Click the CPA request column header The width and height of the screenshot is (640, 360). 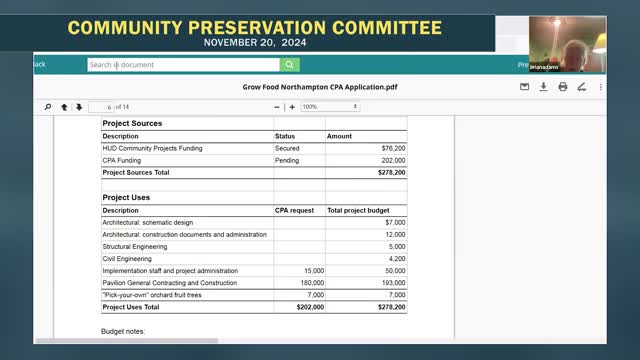[294, 211]
